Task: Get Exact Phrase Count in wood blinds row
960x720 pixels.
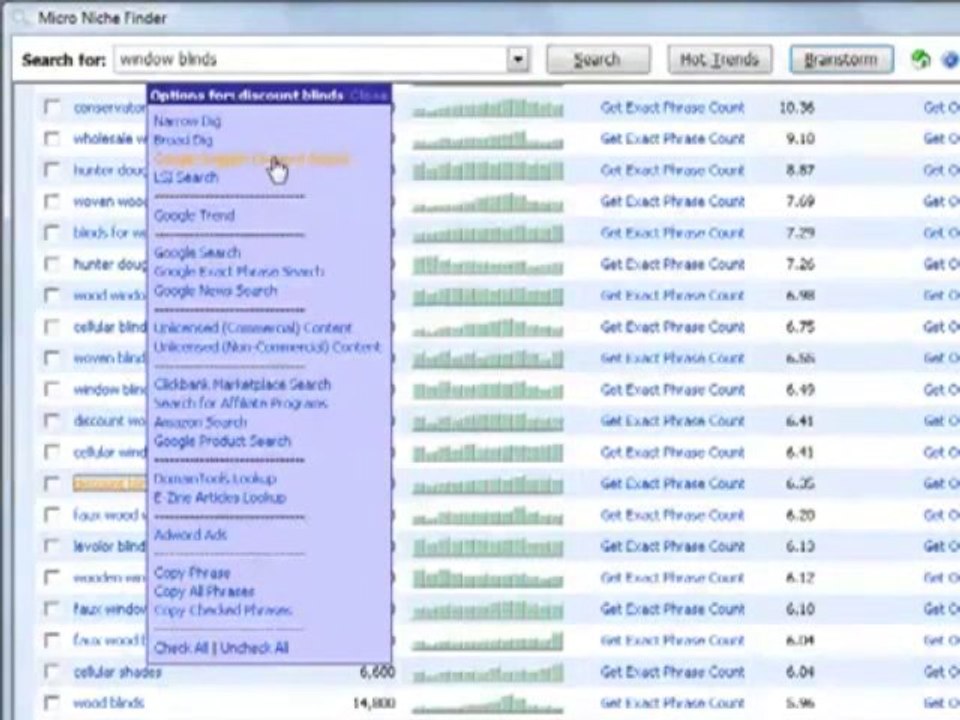Action: (672, 702)
